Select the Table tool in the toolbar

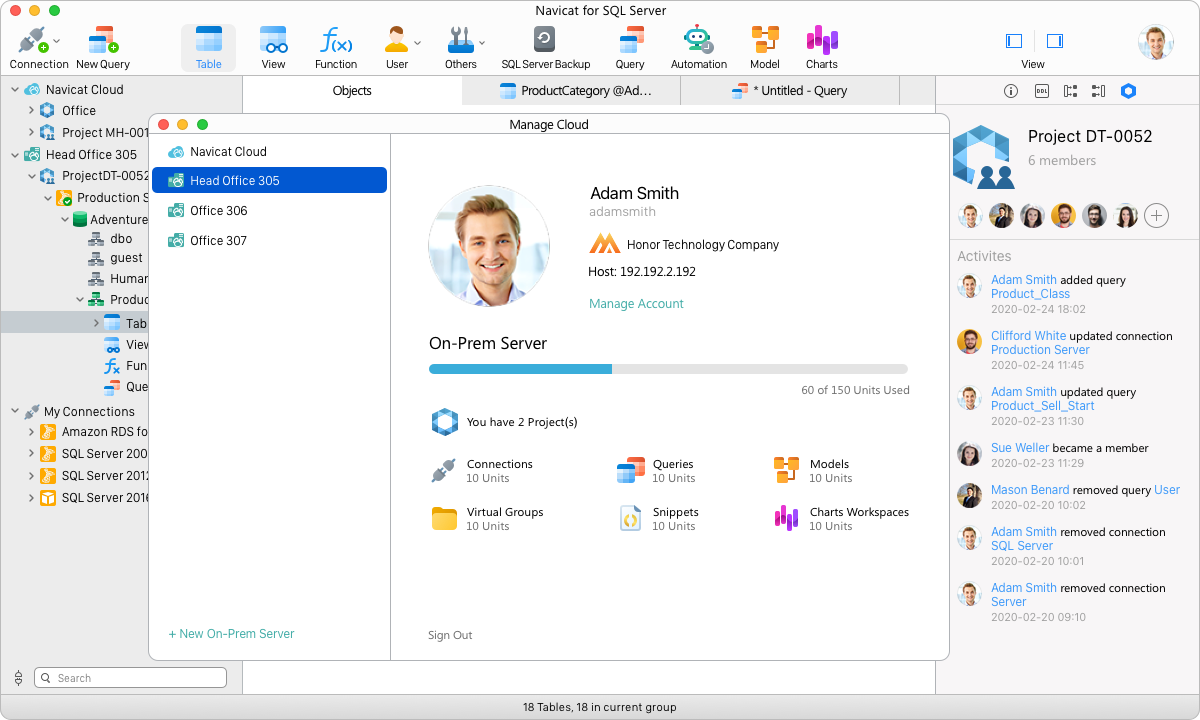pyautogui.click(x=208, y=45)
